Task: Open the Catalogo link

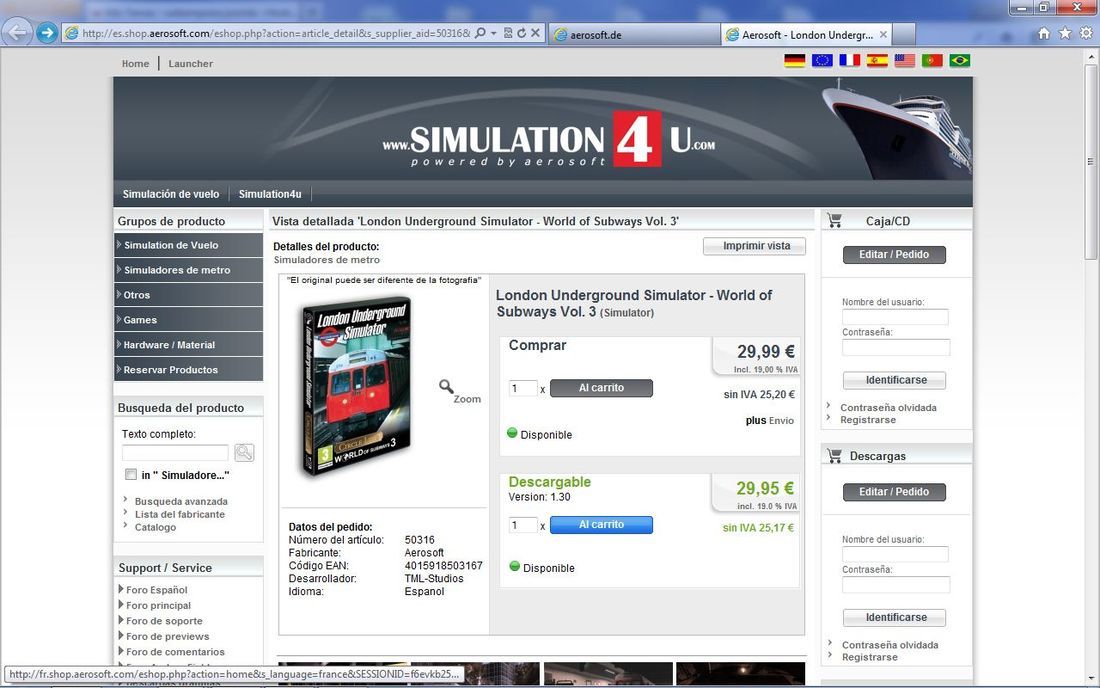Action: click(155, 527)
